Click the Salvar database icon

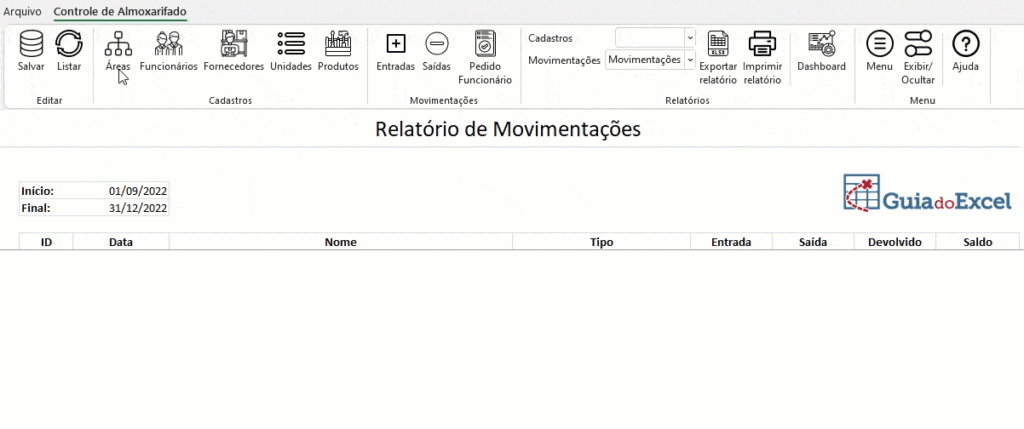click(x=31, y=44)
